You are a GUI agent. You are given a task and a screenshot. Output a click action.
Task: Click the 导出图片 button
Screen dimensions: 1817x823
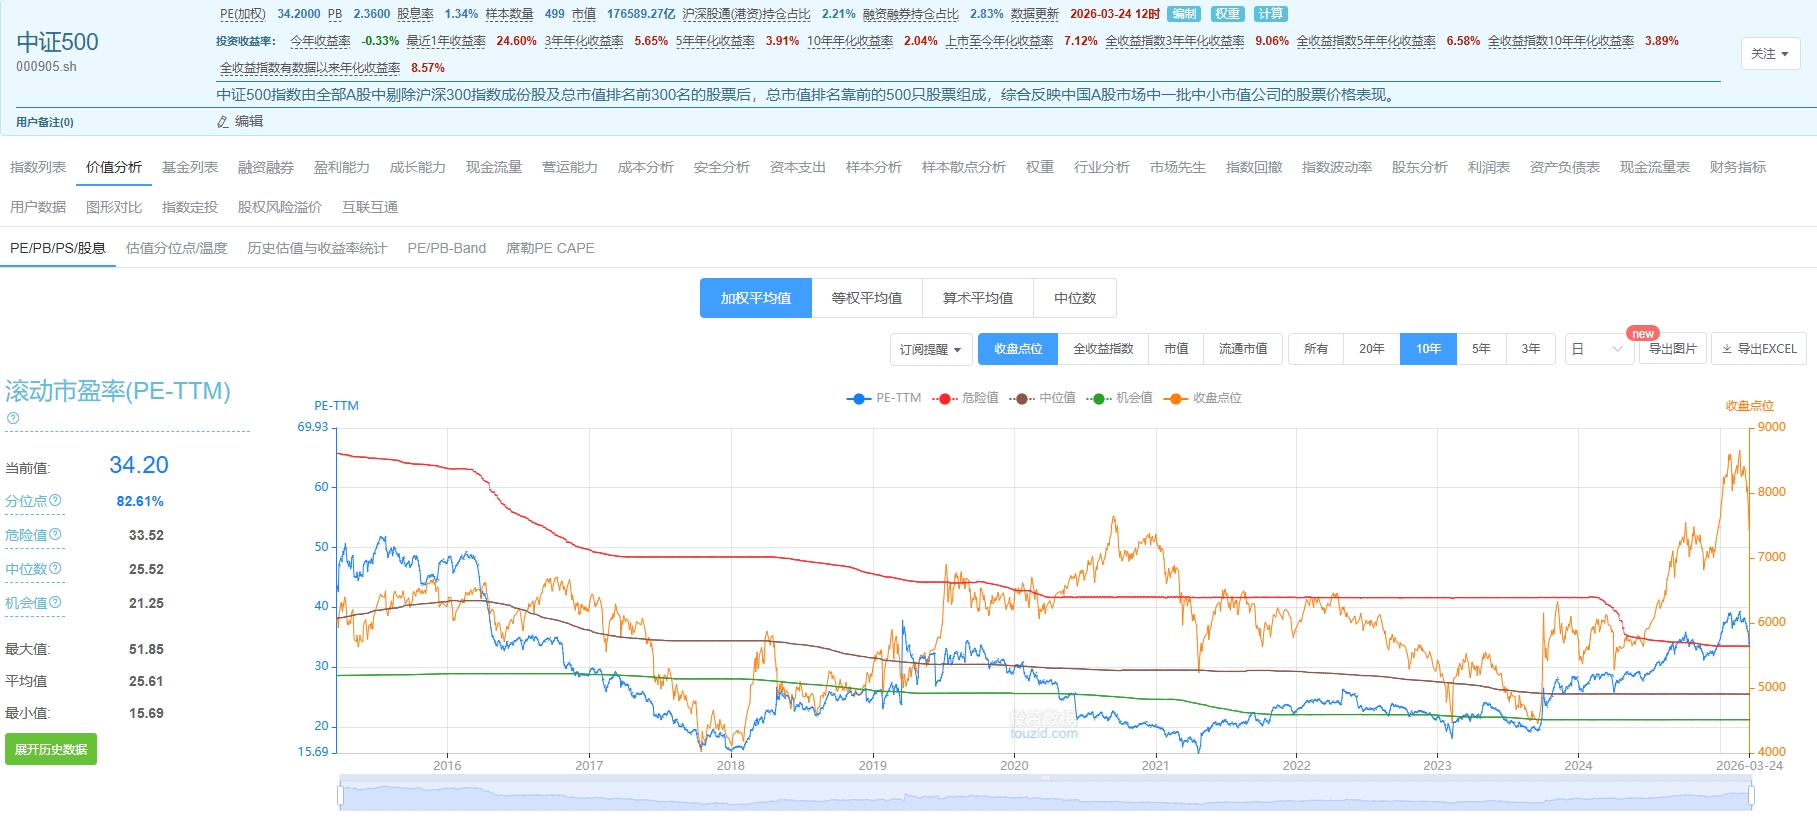click(1672, 349)
